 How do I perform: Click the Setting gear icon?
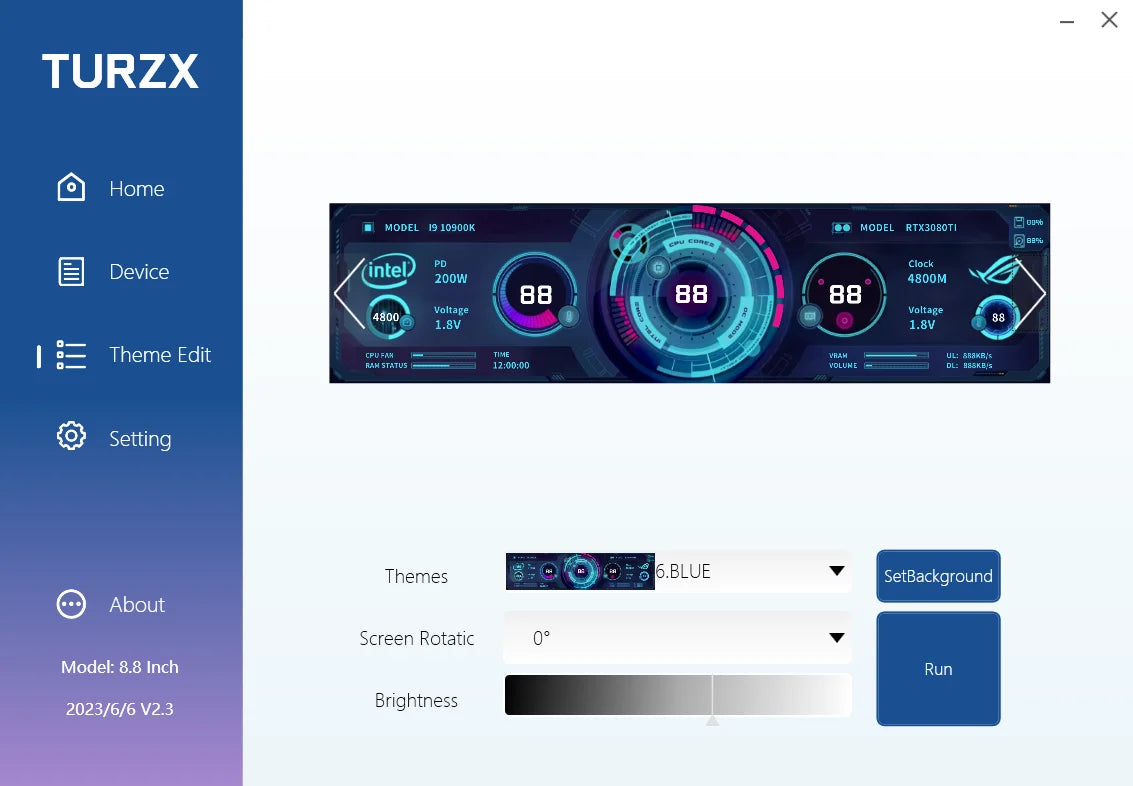click(71, 437)
